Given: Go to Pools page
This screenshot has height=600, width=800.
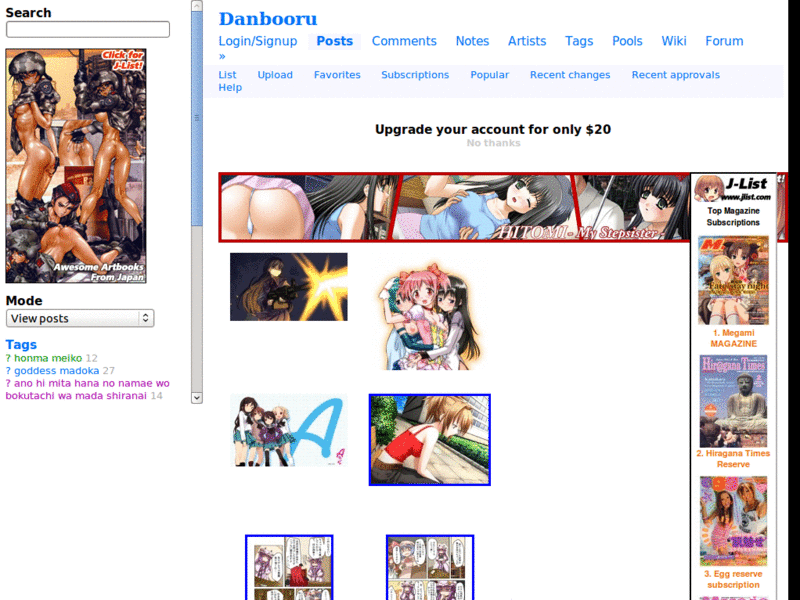Looking at the screenshot, I should tap(627, 41).
